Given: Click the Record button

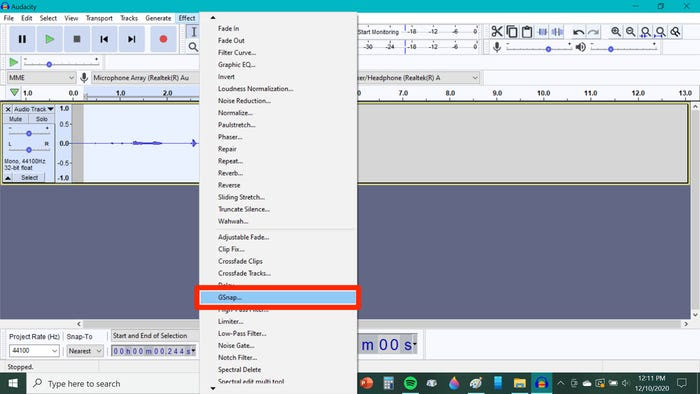Looking at the screenshot, I should click(163, 39).
